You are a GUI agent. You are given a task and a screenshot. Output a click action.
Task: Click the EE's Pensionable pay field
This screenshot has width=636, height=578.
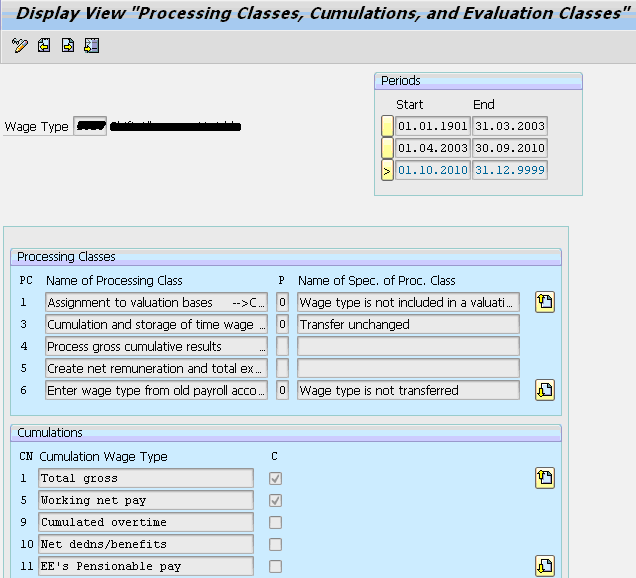[146, 567]
